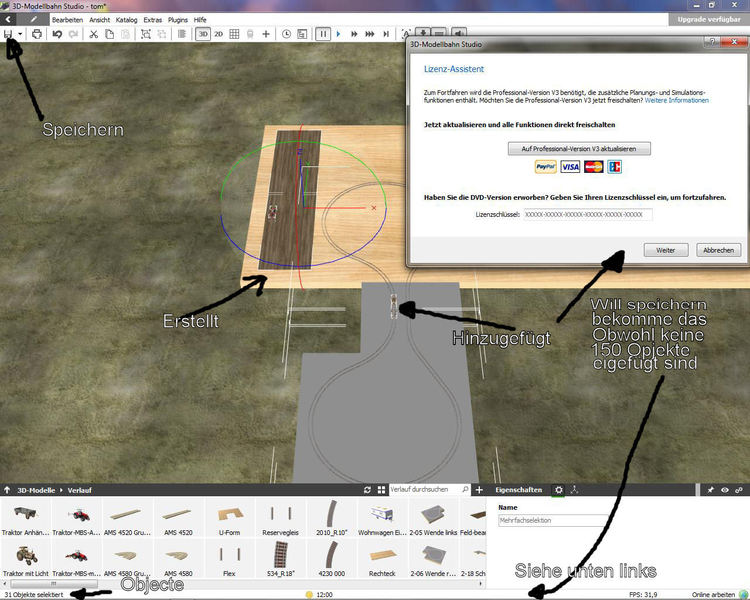Click the Ungroup objects icon
The width and height of the screenshot is (750, 600).
(x=162, y=34)
